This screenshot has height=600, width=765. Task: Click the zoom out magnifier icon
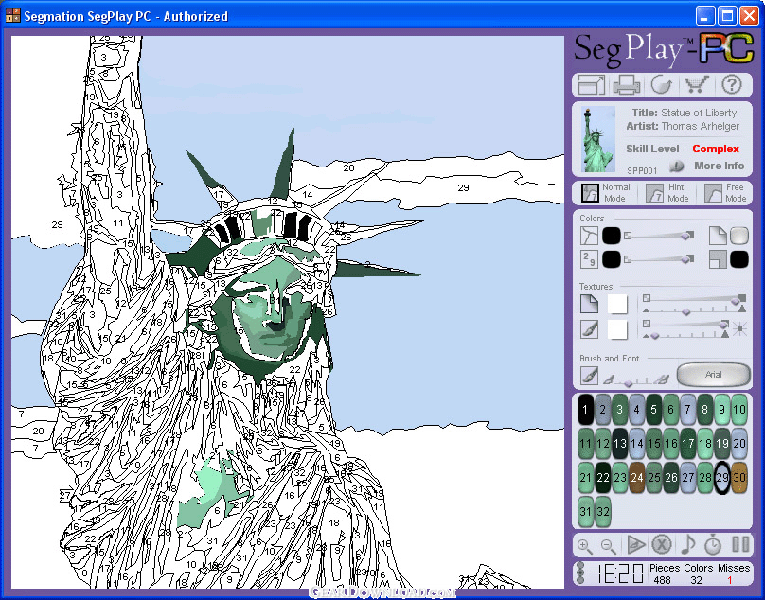click(608, 545)
